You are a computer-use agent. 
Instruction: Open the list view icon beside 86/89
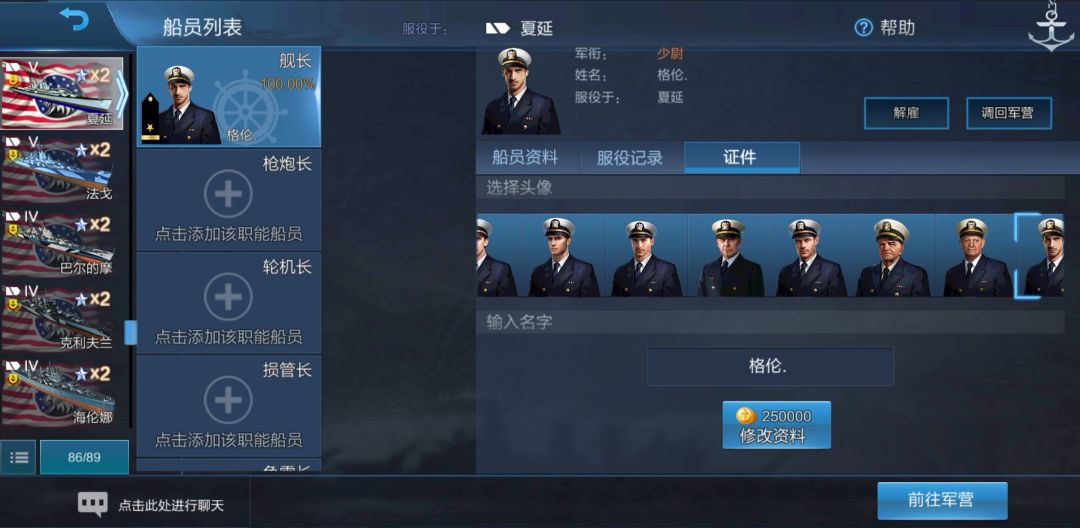click(19, 457)
